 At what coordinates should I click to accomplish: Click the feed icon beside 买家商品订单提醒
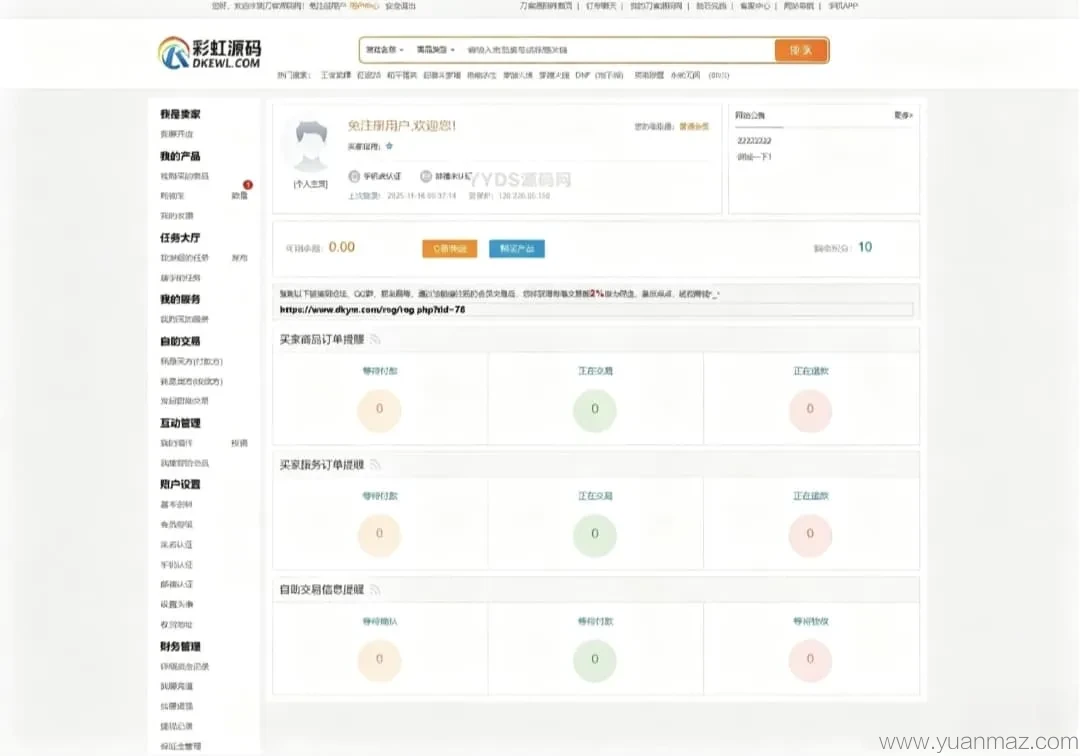pyautogui.click(x=375, y=339)
